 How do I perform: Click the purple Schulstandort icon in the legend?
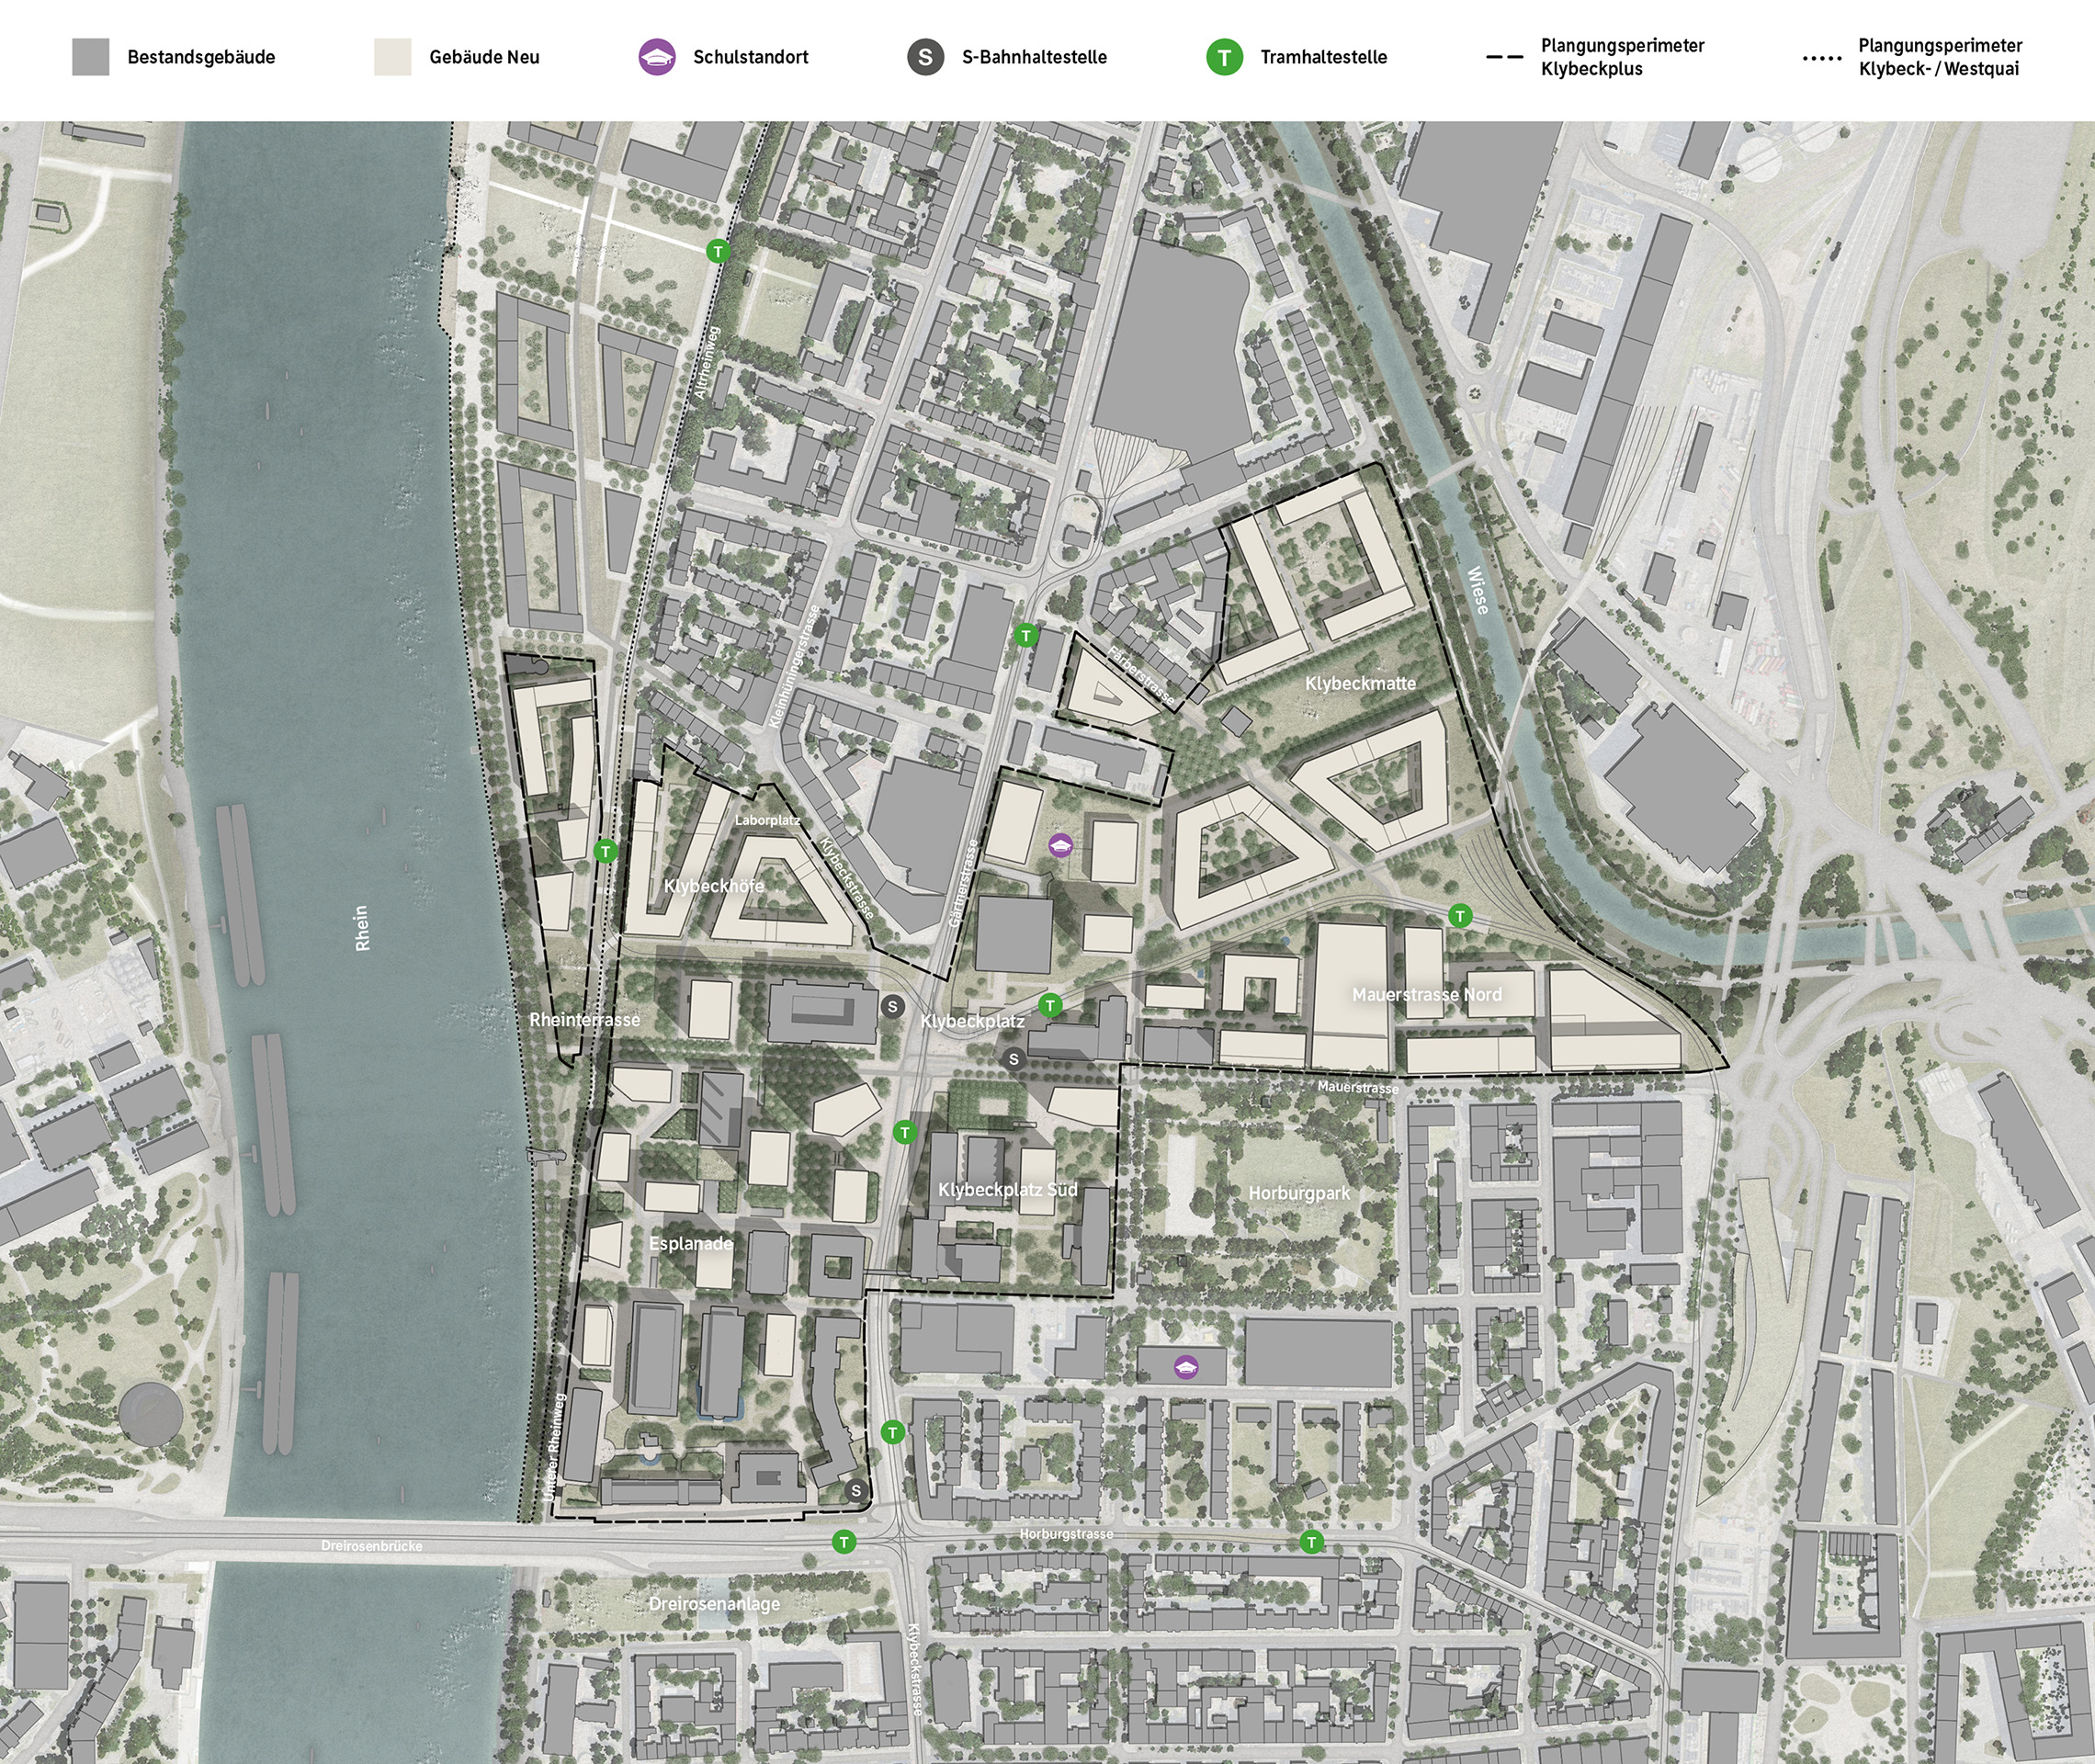click(656, 57)
